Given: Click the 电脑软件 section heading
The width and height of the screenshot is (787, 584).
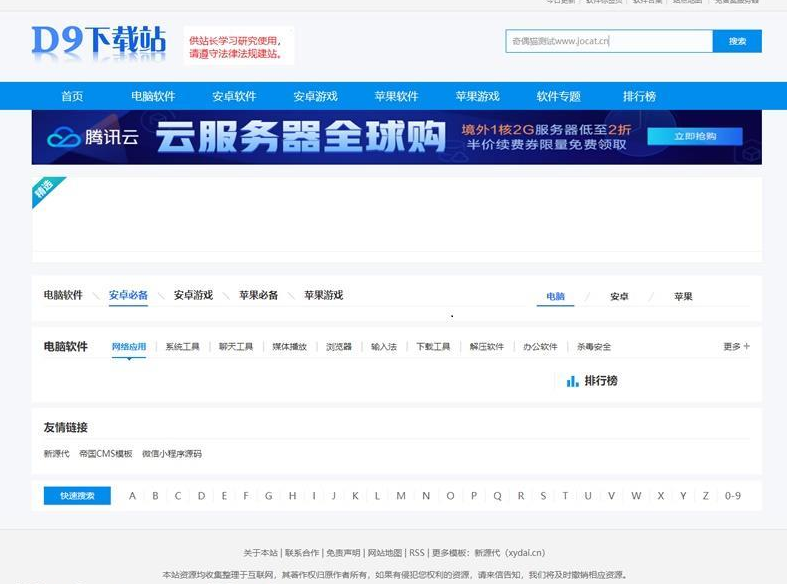Looking at the screenshot, I should tap(66, 347).
